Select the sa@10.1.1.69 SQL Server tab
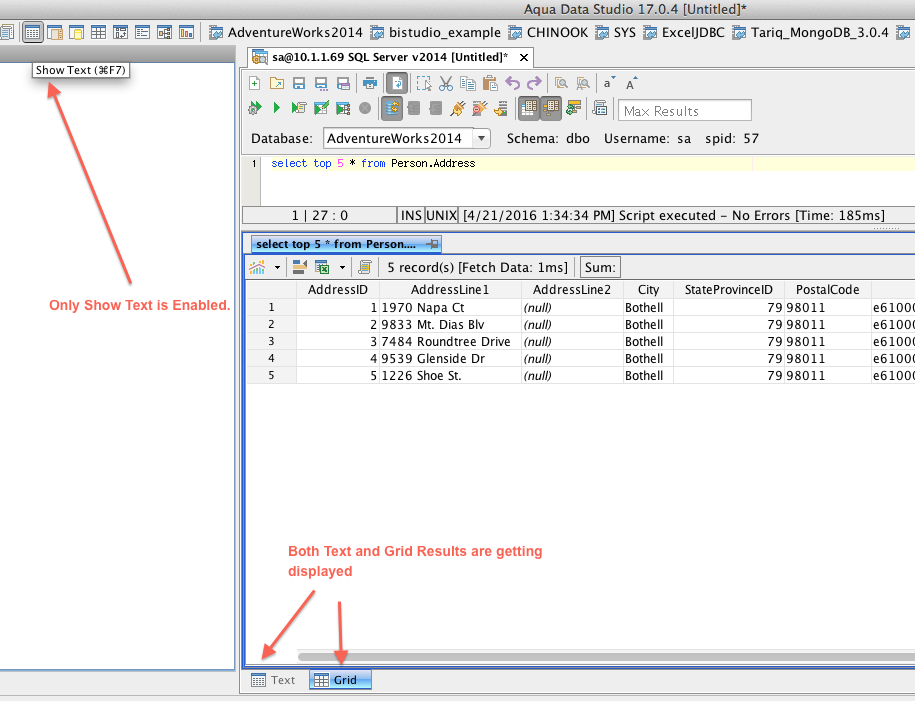 coord(390,57)
